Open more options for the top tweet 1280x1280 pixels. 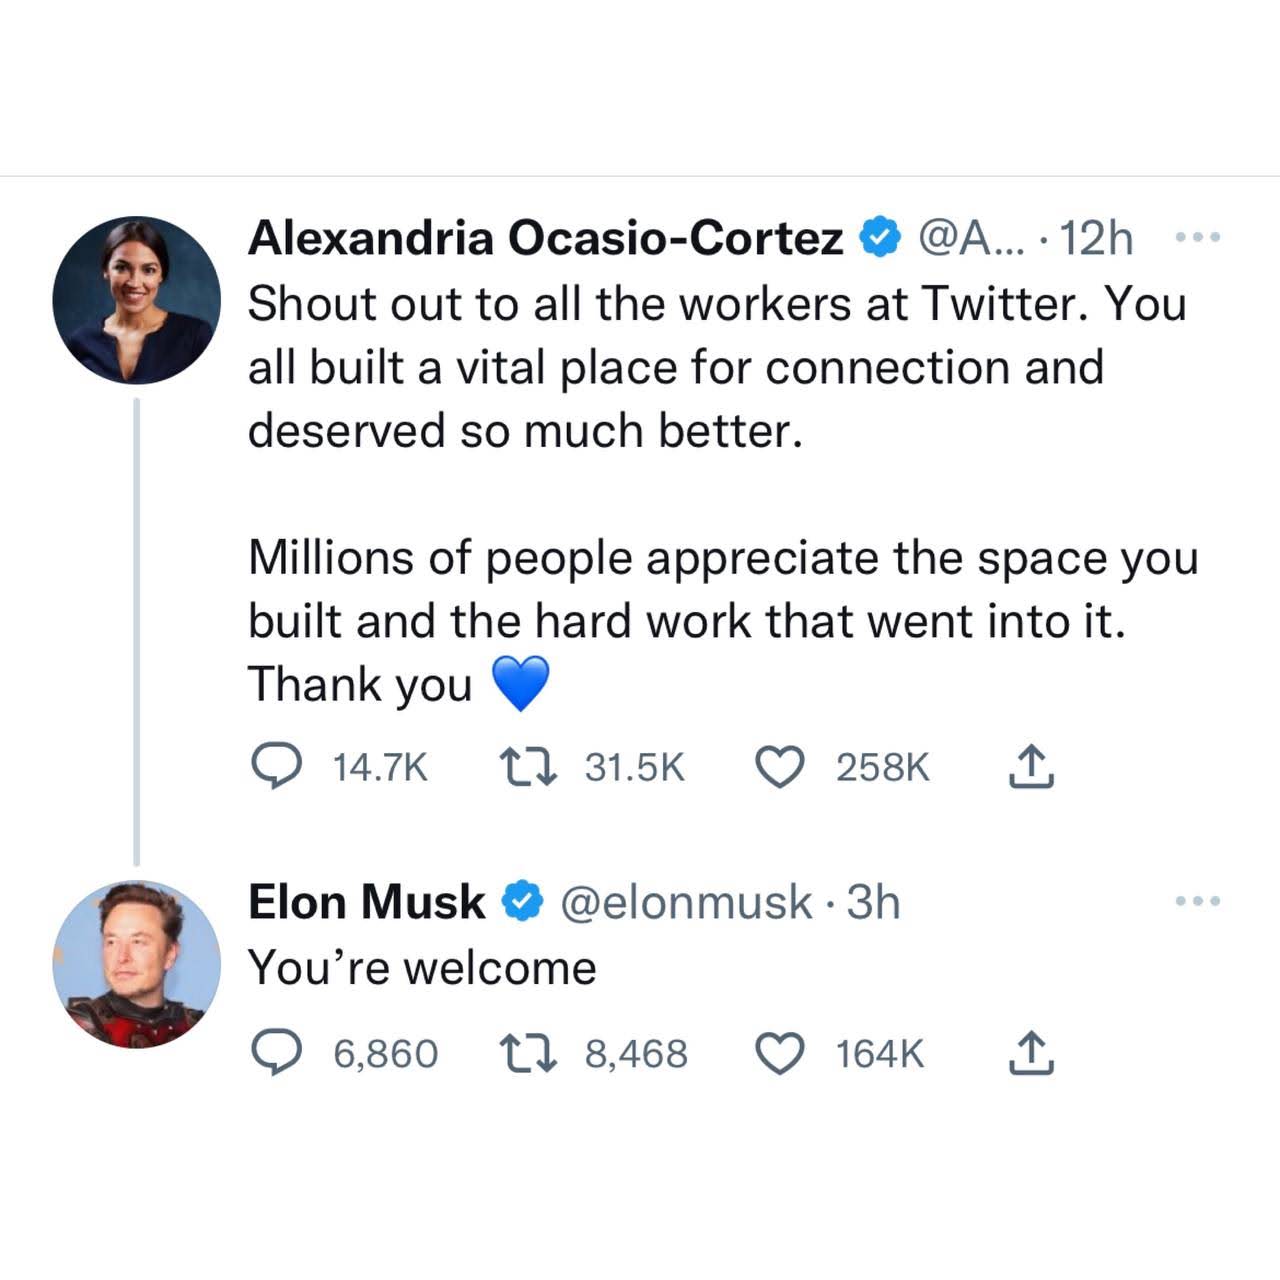(1197, 238)
